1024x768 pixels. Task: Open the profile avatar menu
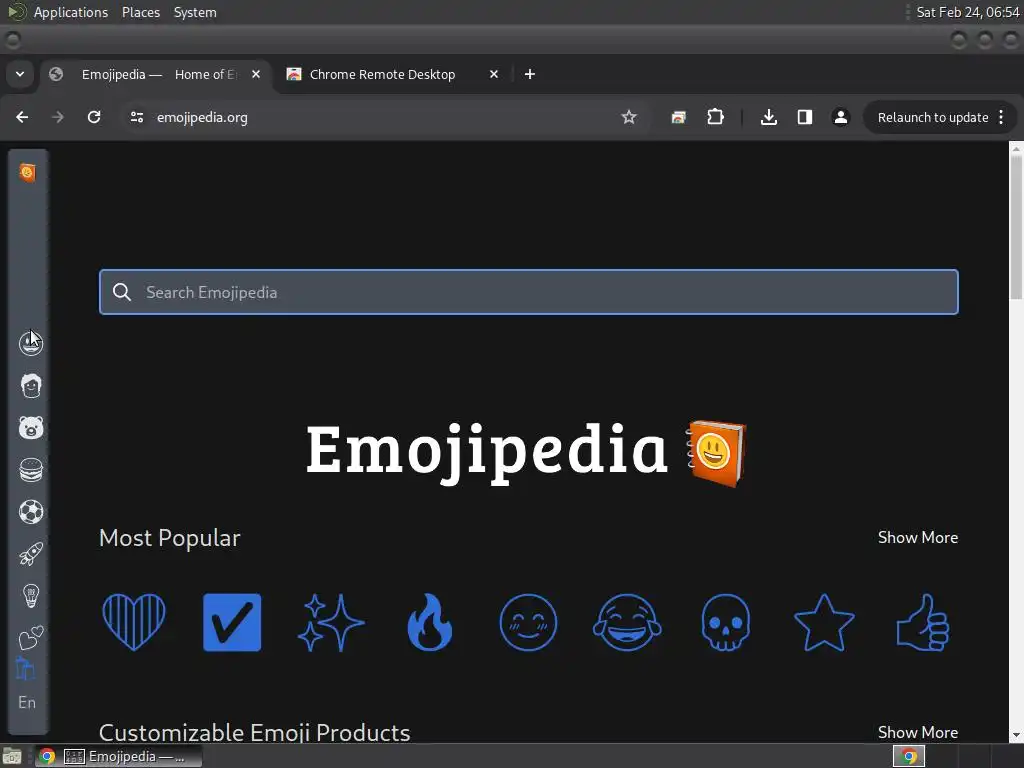840,117
